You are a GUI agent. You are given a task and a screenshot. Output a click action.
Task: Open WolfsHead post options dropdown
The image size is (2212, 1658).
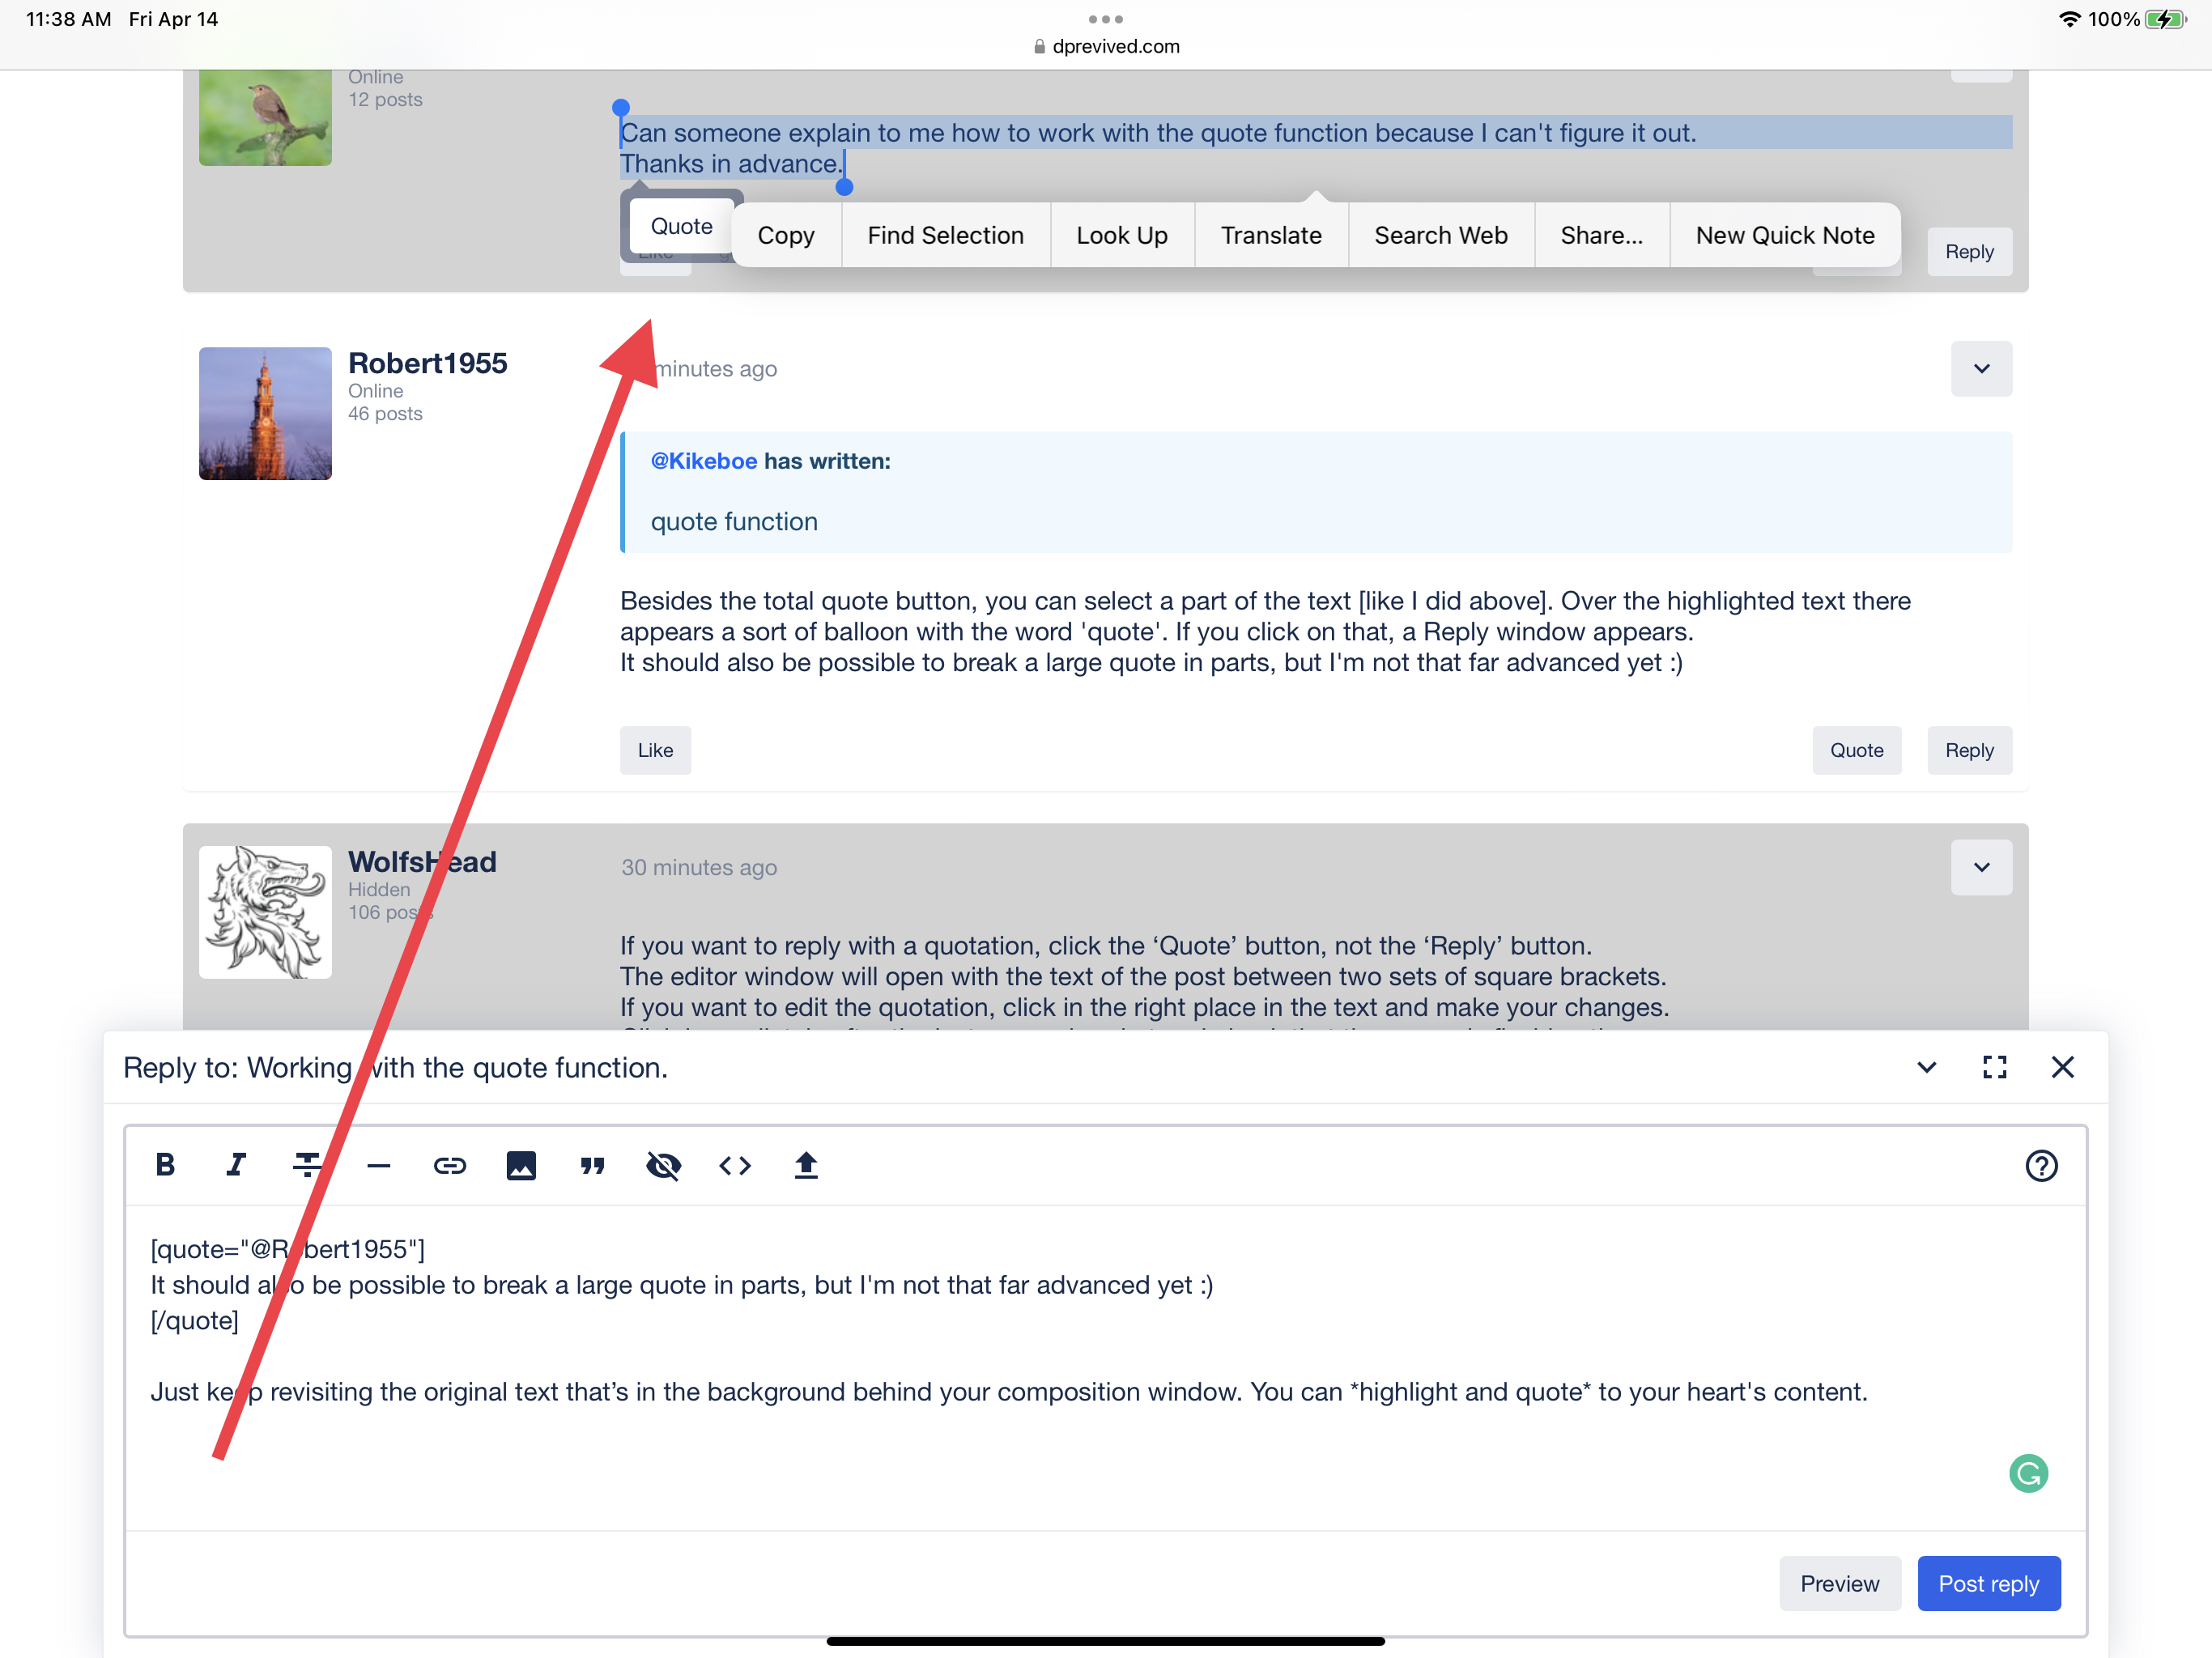(x=1981, y=867)
